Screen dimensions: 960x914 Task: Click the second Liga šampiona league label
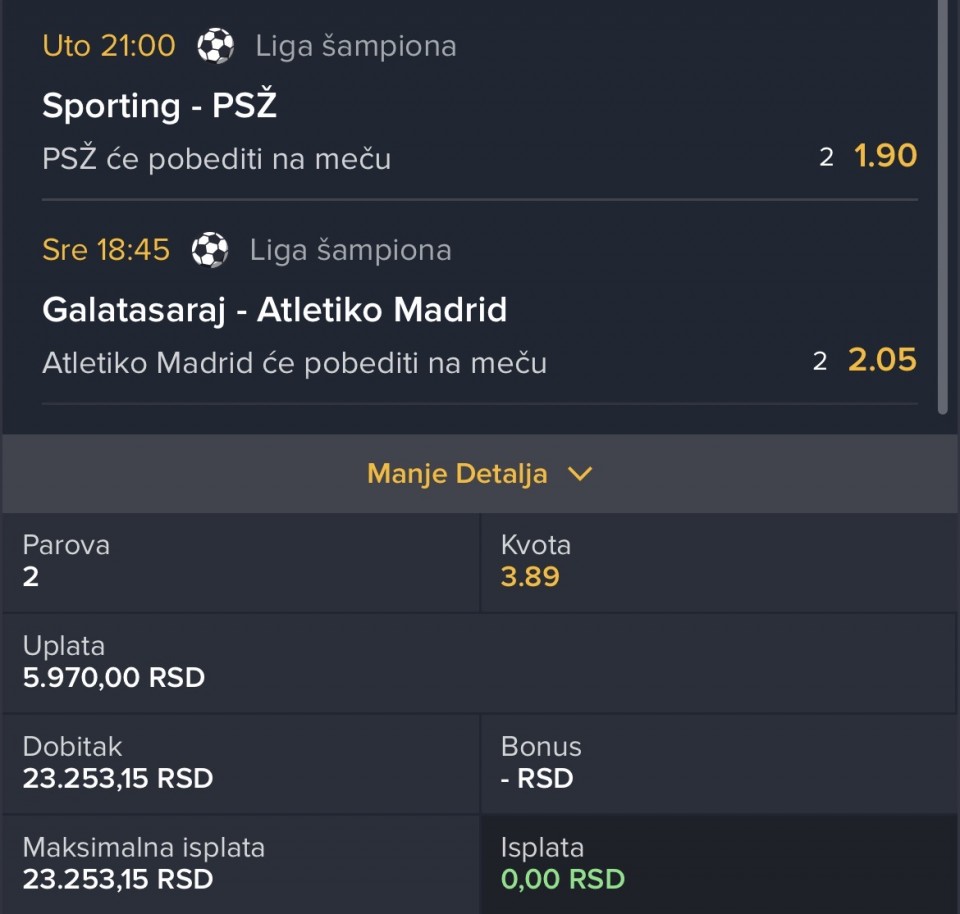(x=350, y=250)
